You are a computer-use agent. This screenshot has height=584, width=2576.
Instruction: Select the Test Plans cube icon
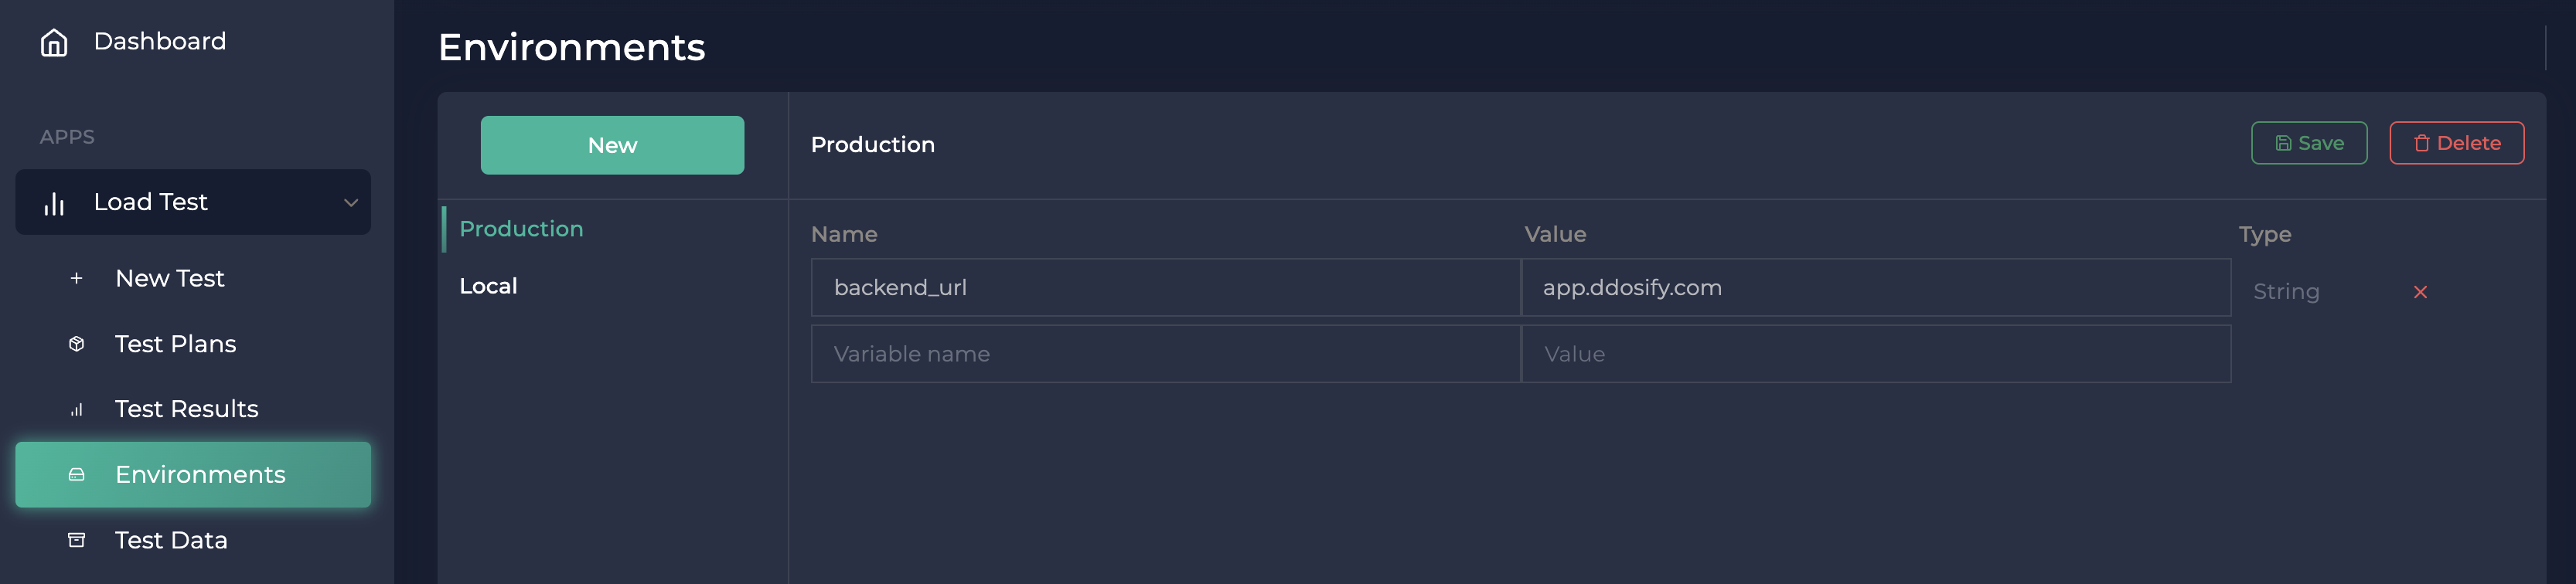(x=77, y=343)
